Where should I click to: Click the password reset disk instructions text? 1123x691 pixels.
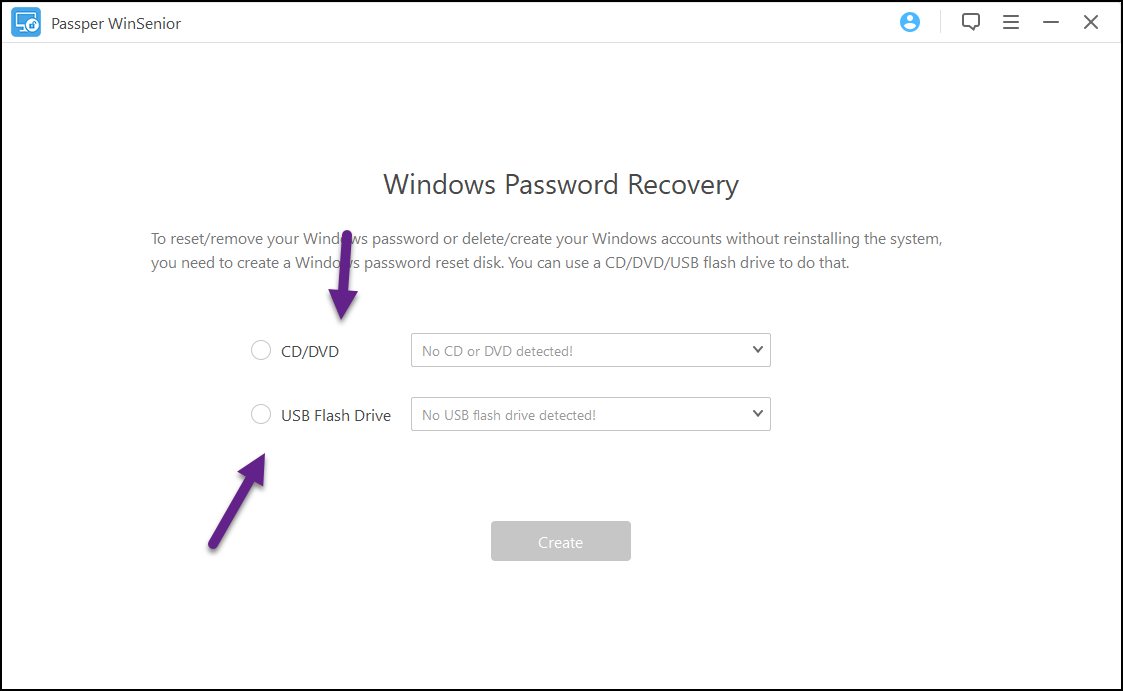pos(547,252)
